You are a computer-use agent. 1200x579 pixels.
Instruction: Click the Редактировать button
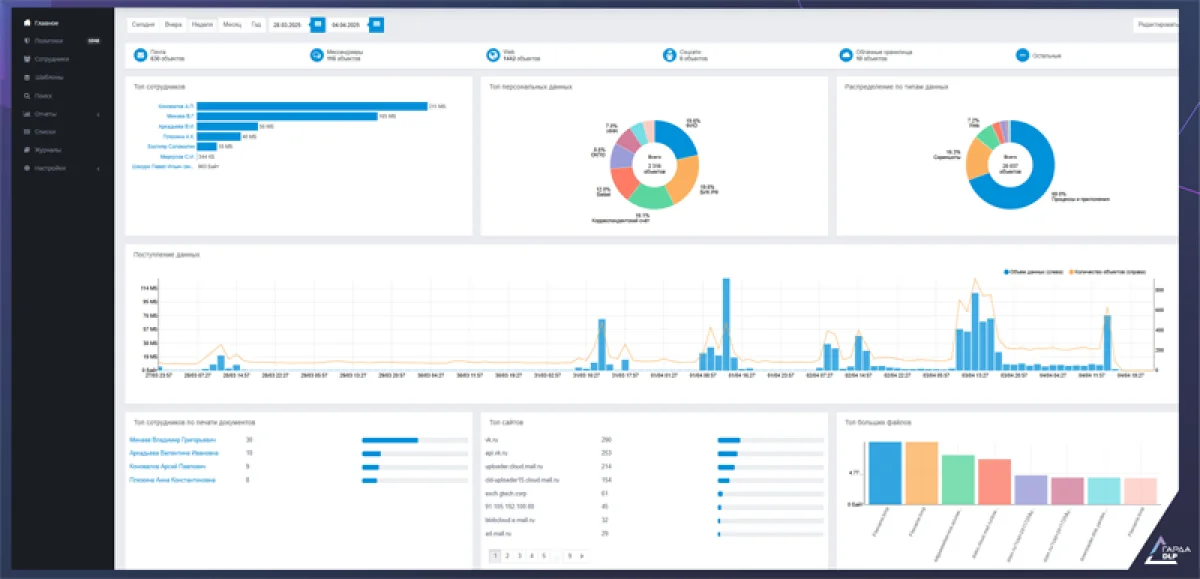(1158, 24)
